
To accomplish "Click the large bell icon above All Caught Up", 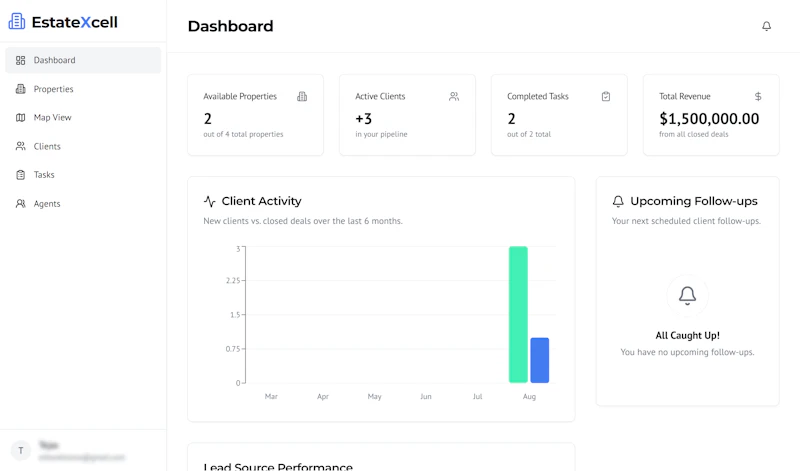I will (x=687, y=295).
